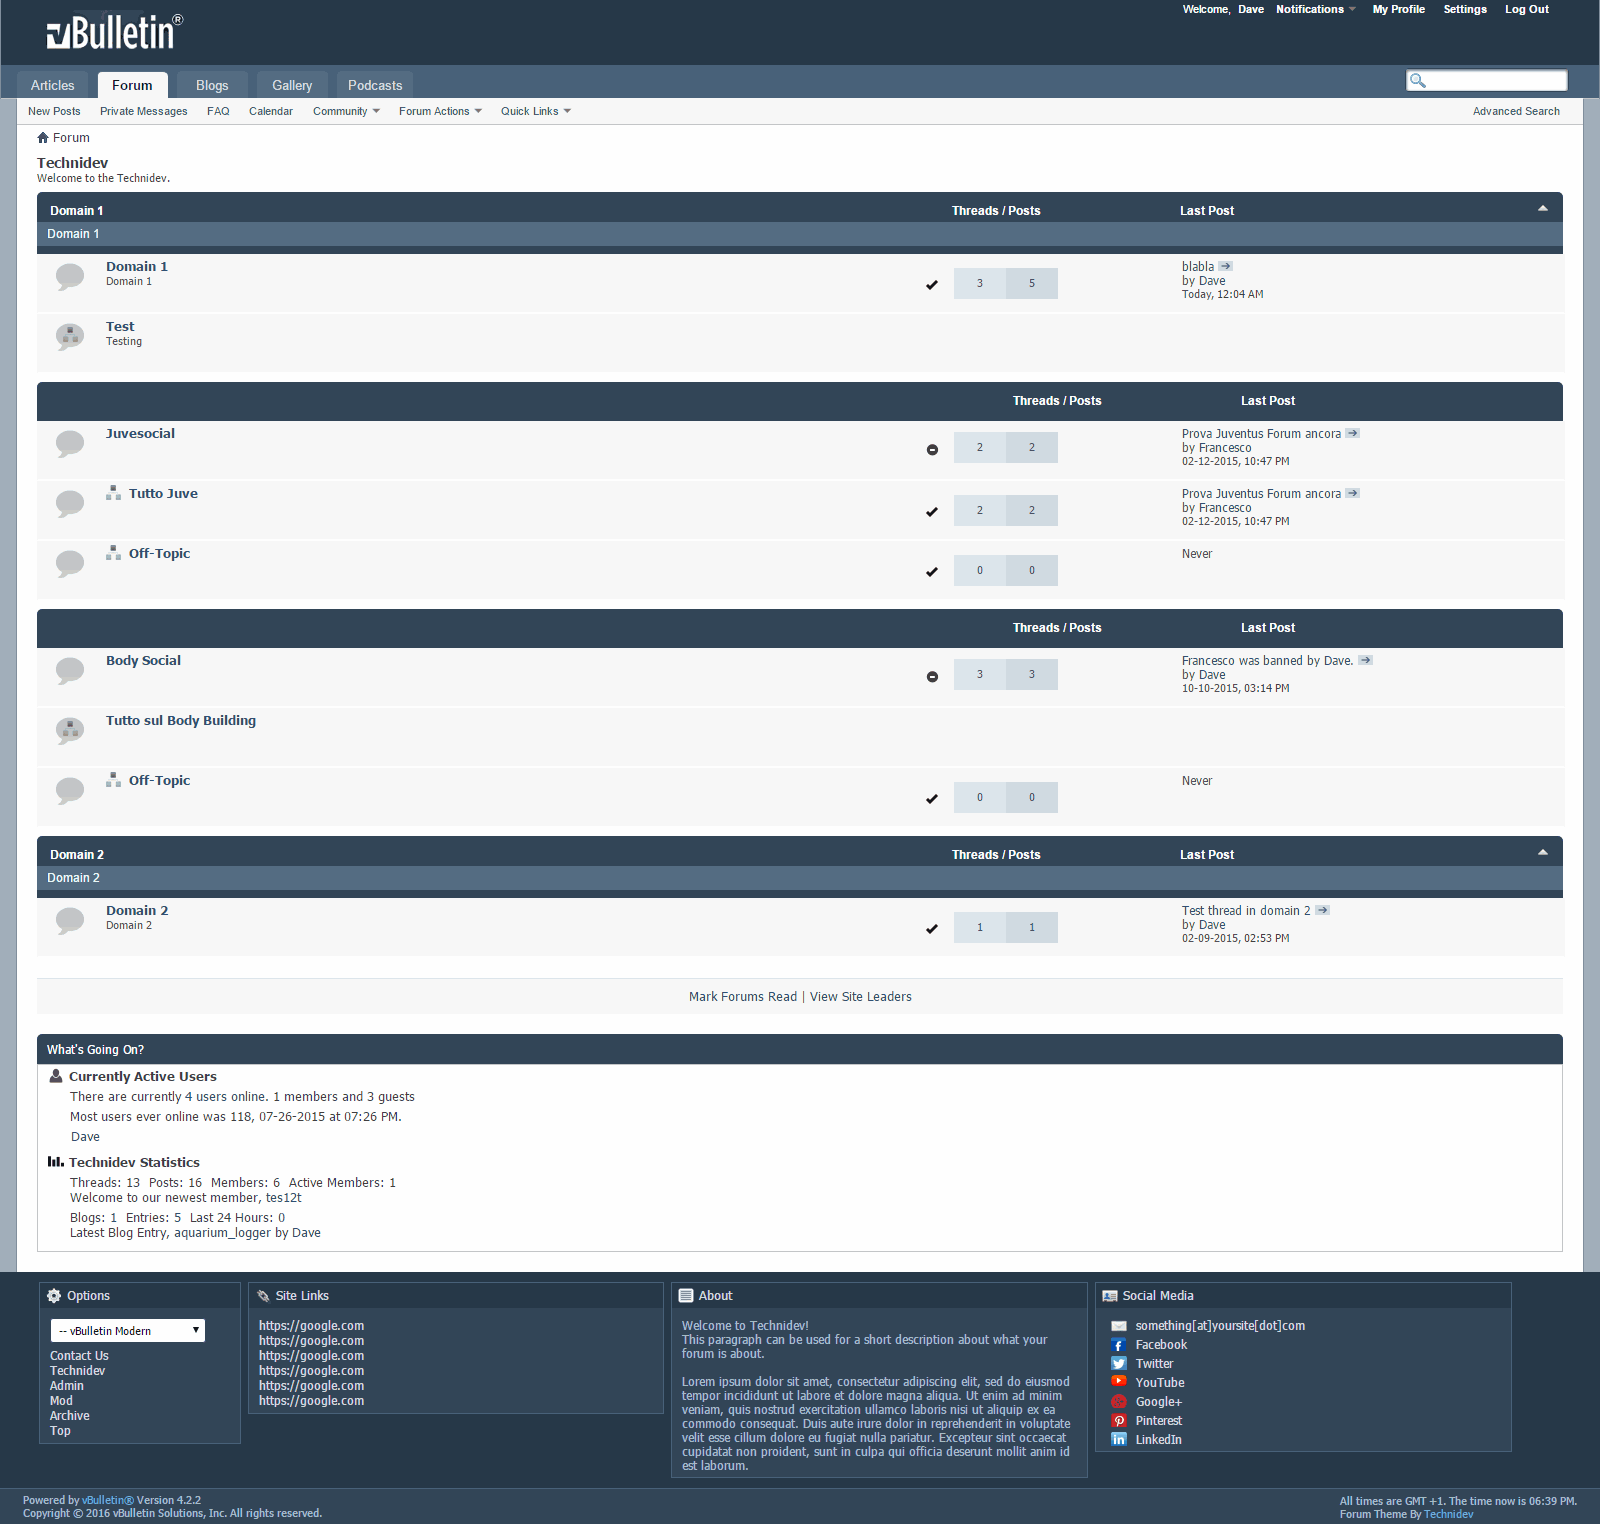Viewport: 1600px width, 1524px height.
Task: Open the Advanced Search link
Action: (x=1516, y=111)
